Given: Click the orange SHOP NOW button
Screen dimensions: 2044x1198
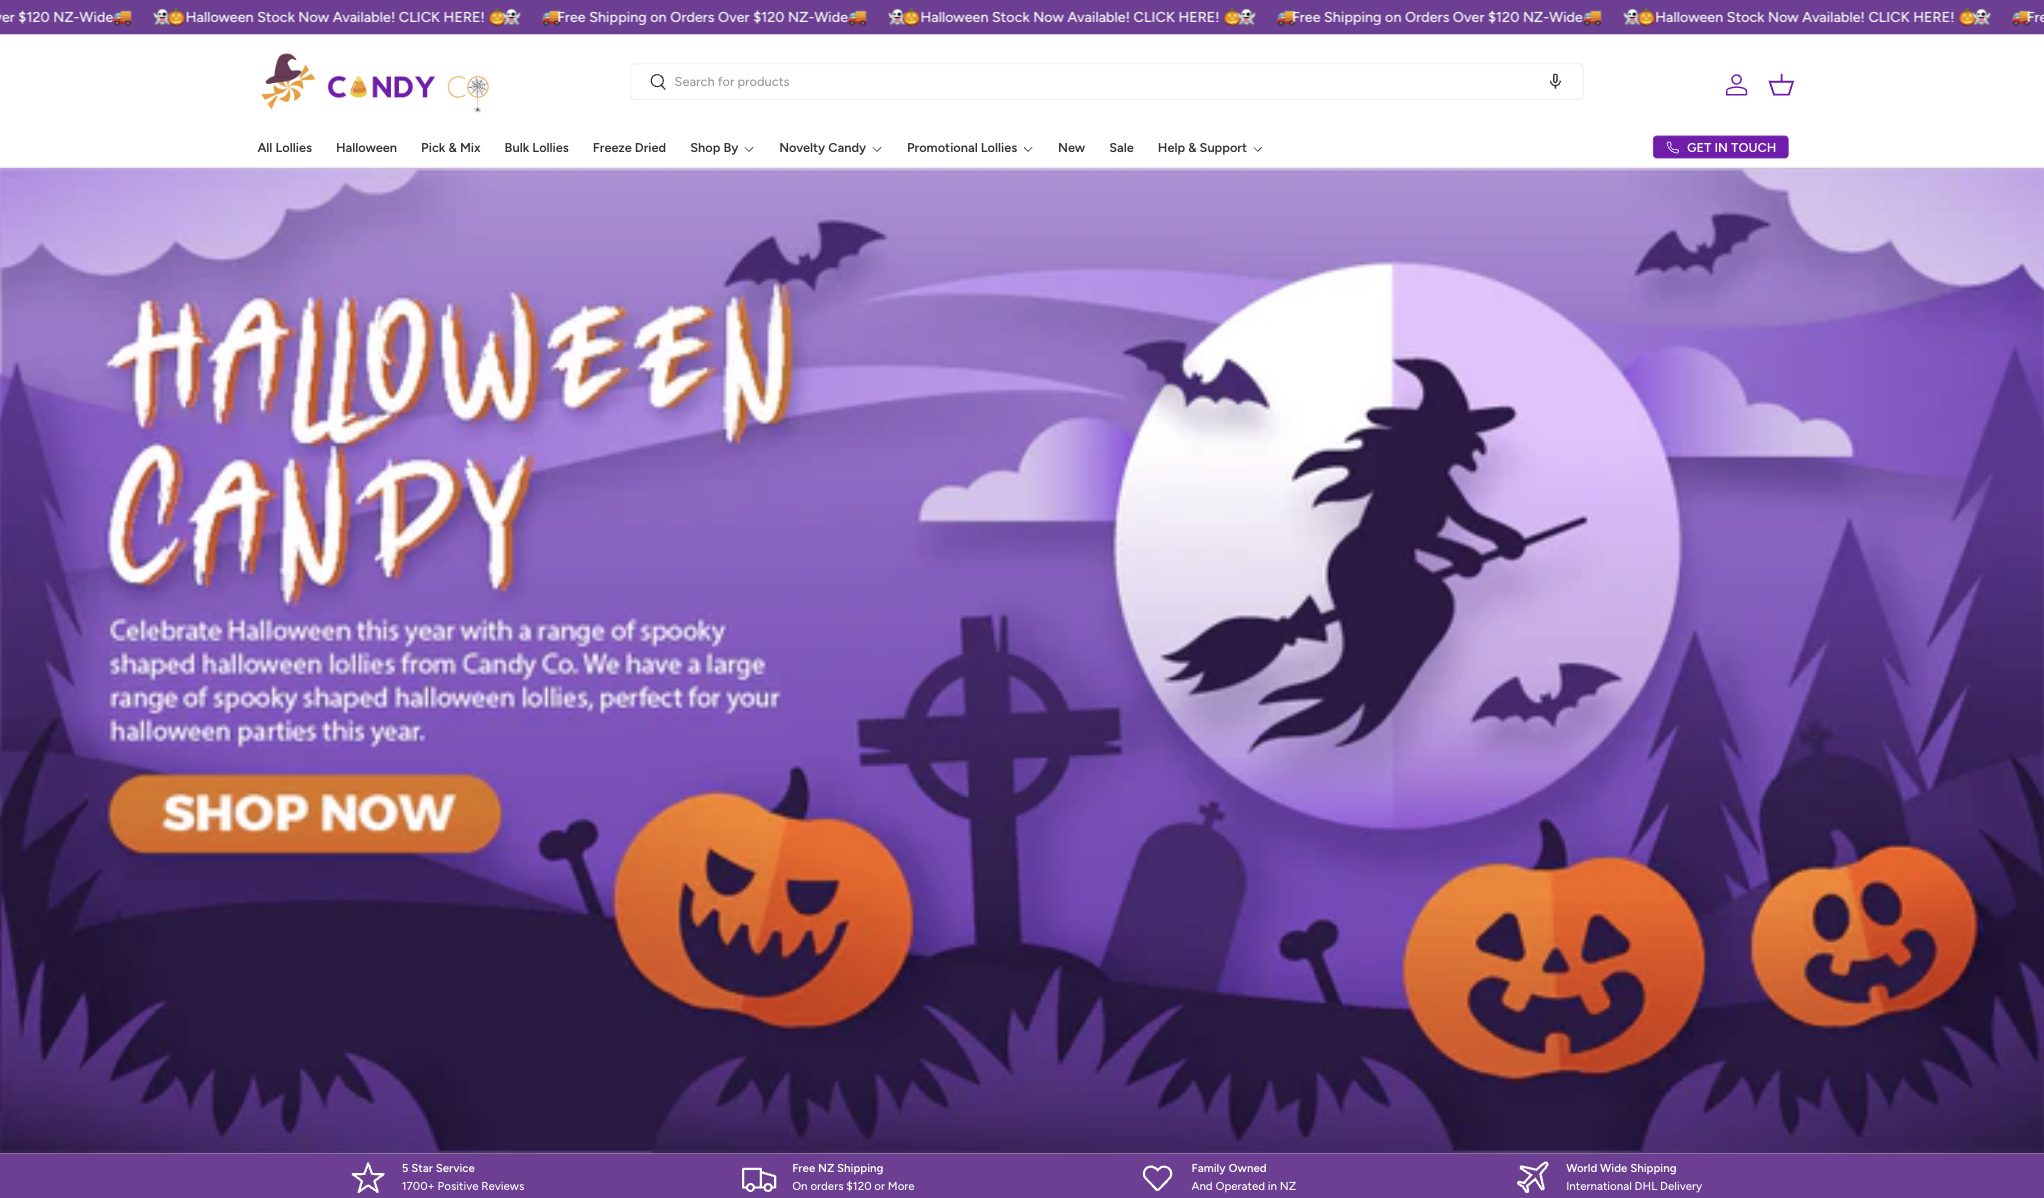Looking at the screenshot, I should pos(305,813).
